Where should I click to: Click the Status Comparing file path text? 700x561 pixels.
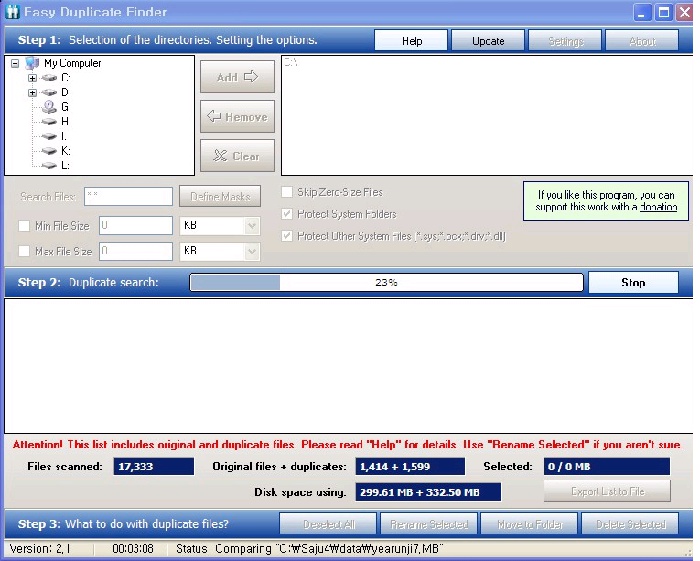pyautogui.click(x=309, y=549)
